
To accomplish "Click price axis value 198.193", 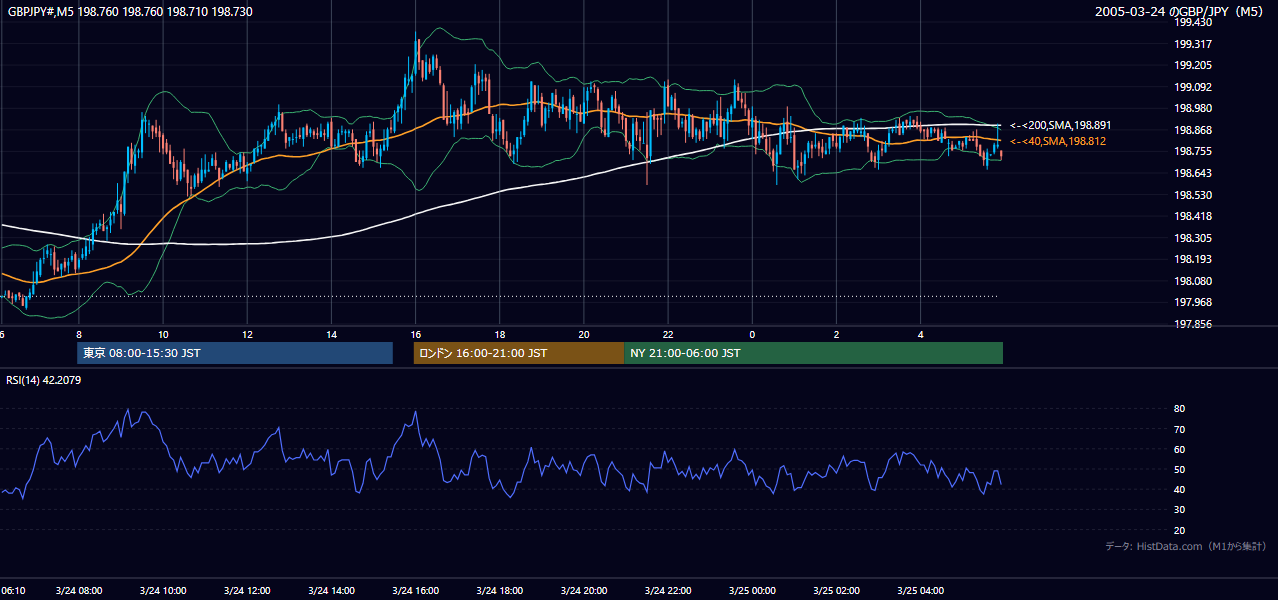I will [1193, 260].
